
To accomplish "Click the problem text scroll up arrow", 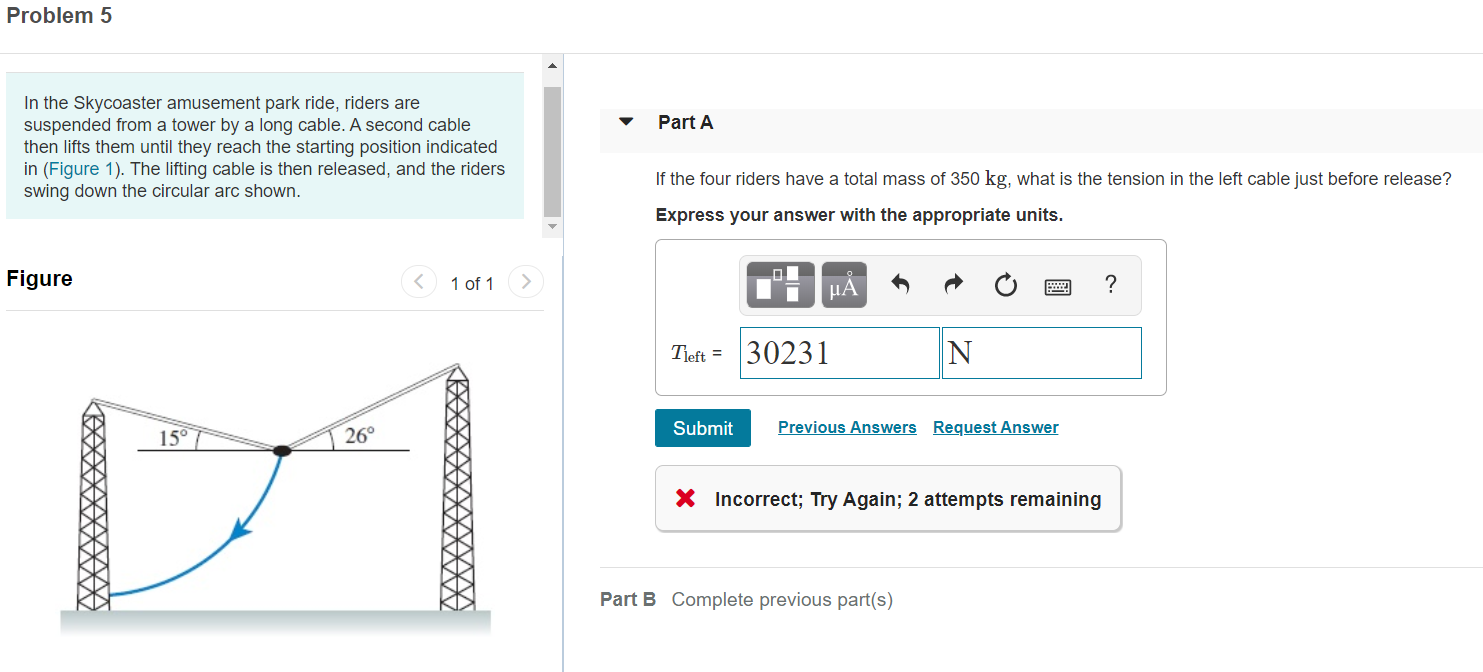I will (552, 66).
